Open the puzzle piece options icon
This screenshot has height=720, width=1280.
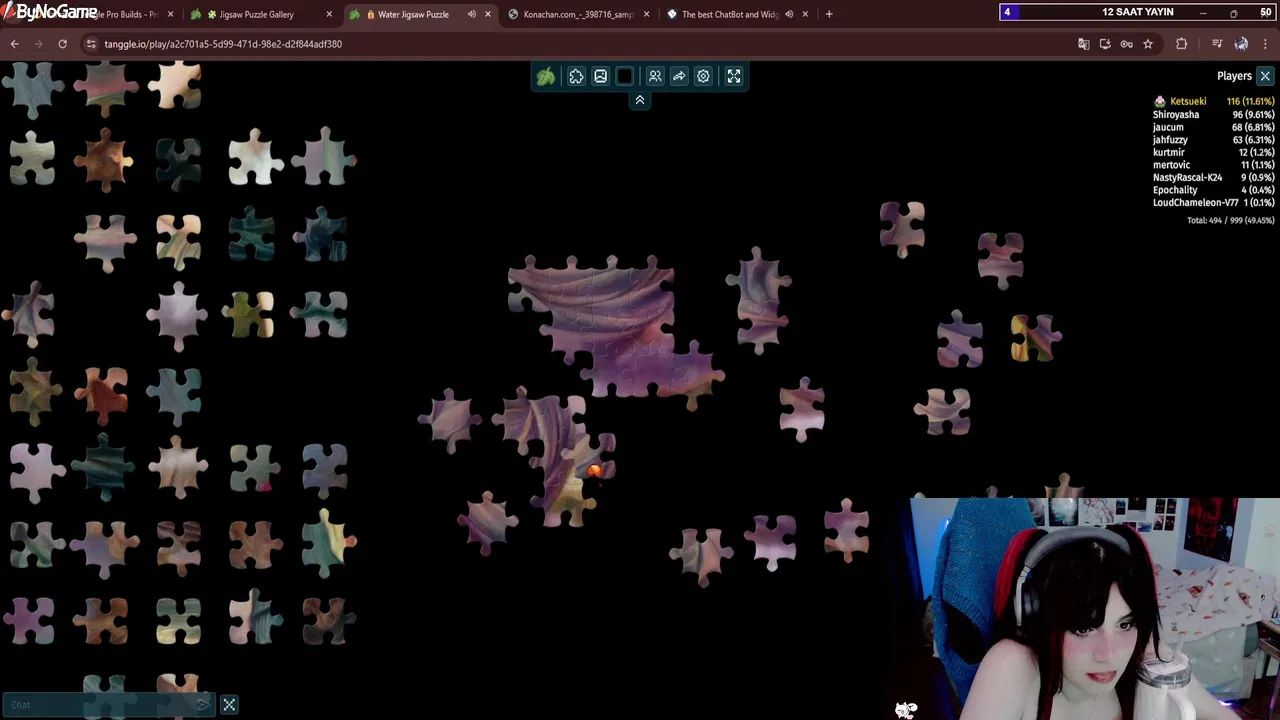point(576,76)
